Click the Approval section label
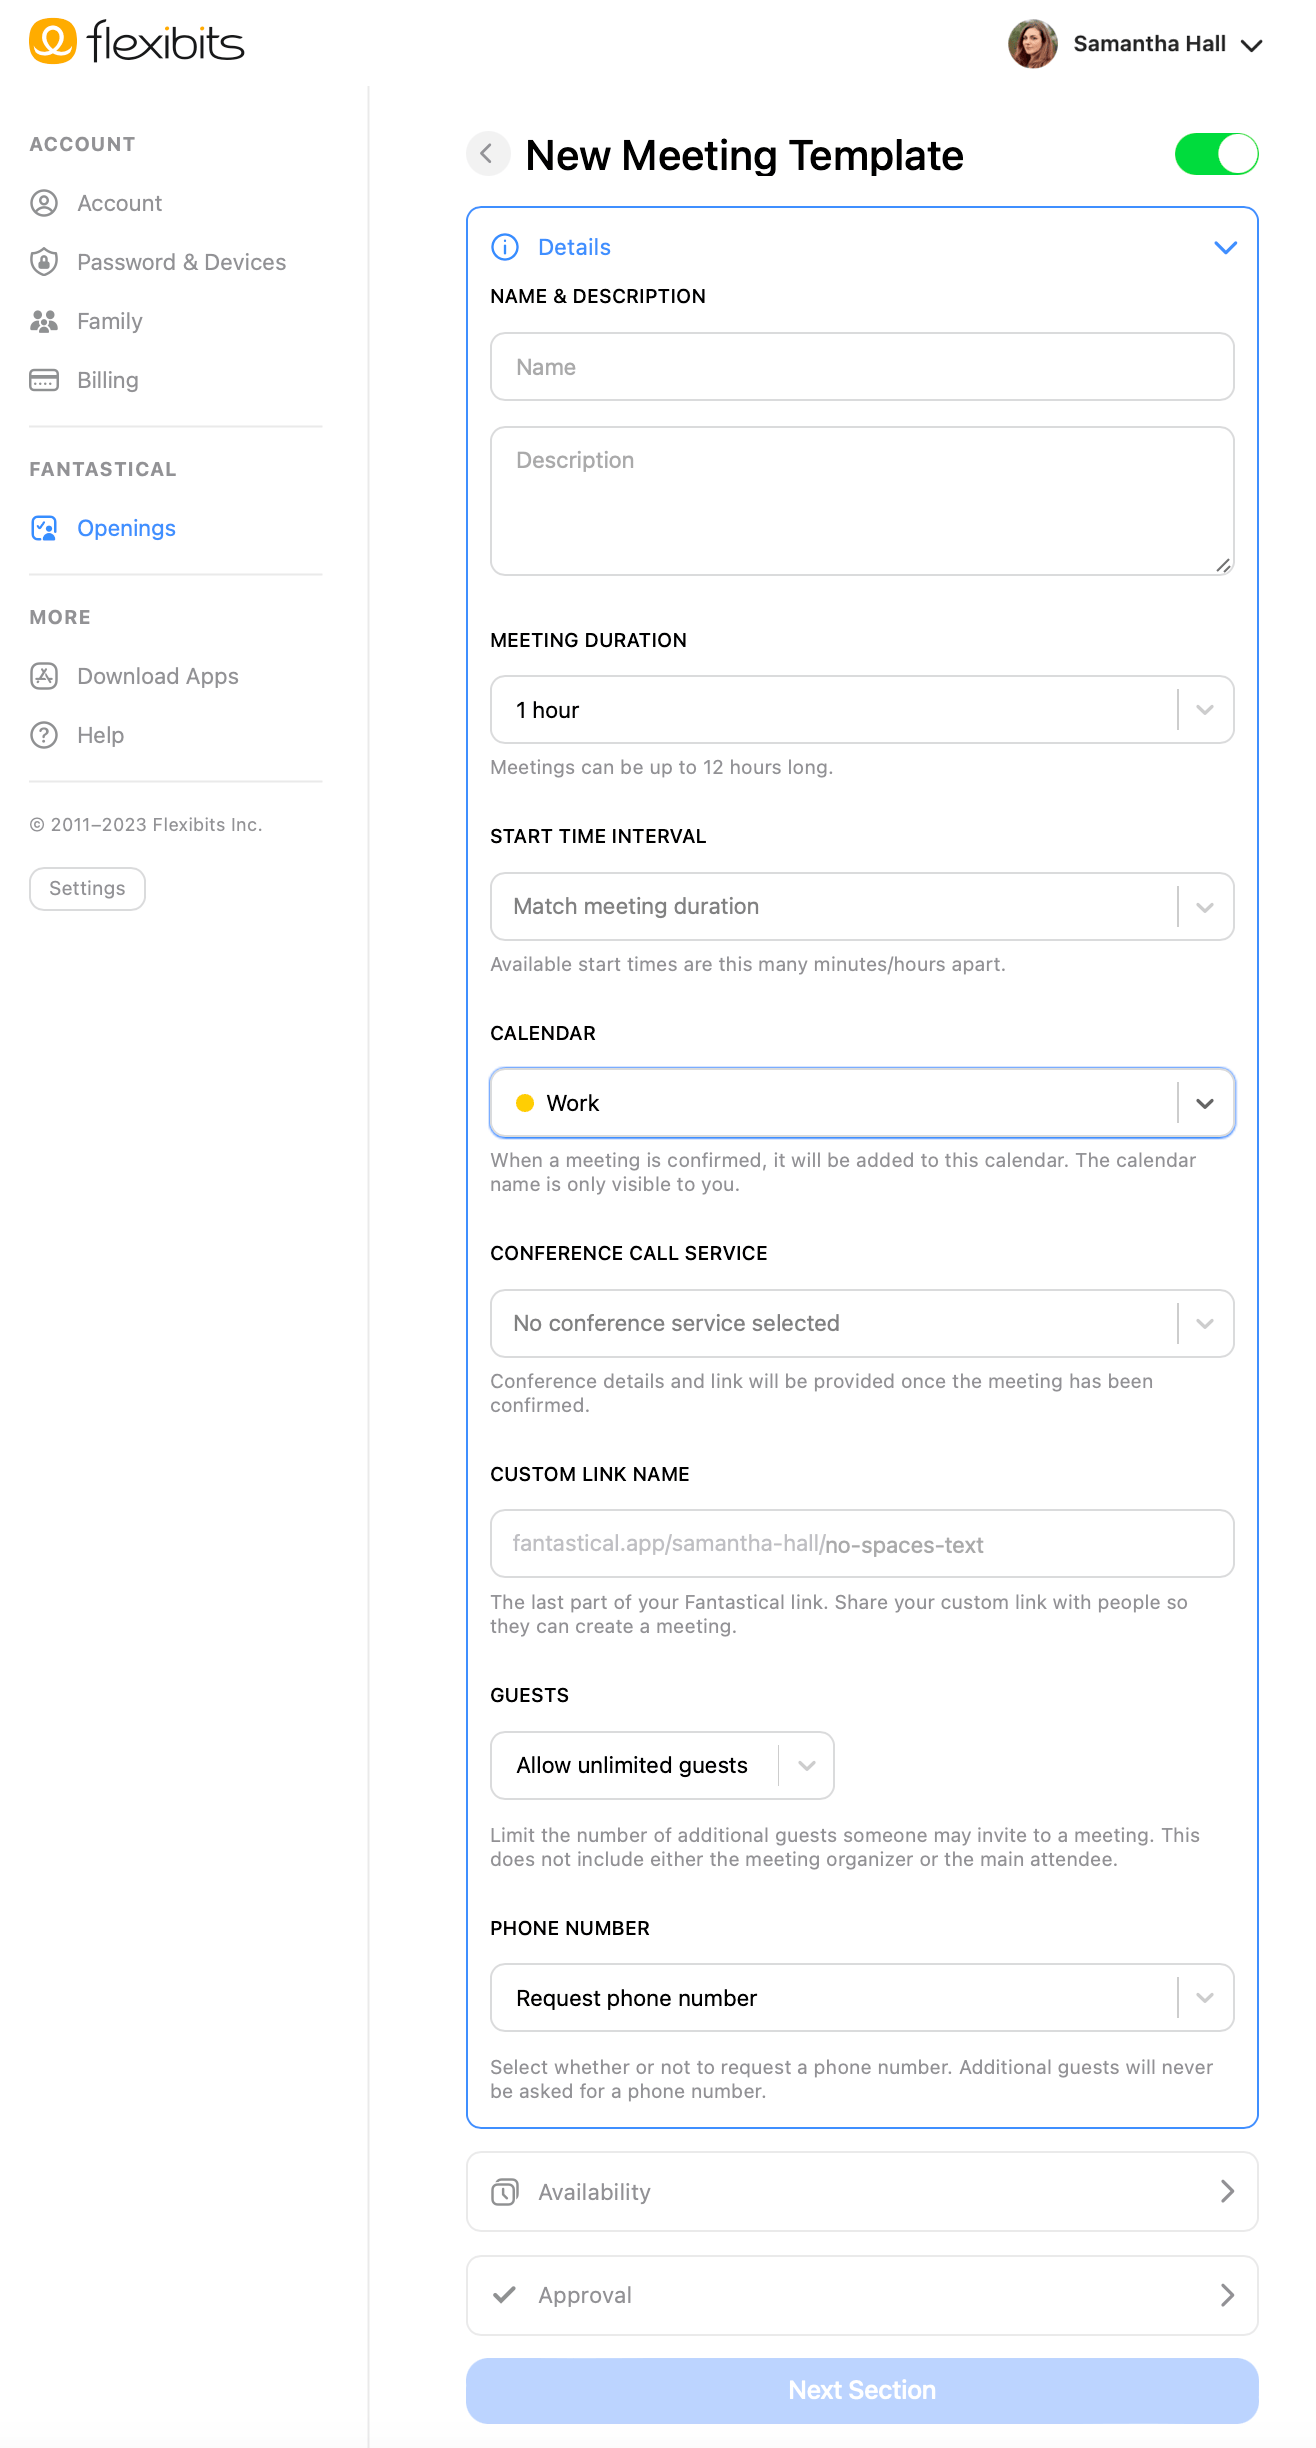This screenshot has width=1316, height=2448. coord(585,2295)
